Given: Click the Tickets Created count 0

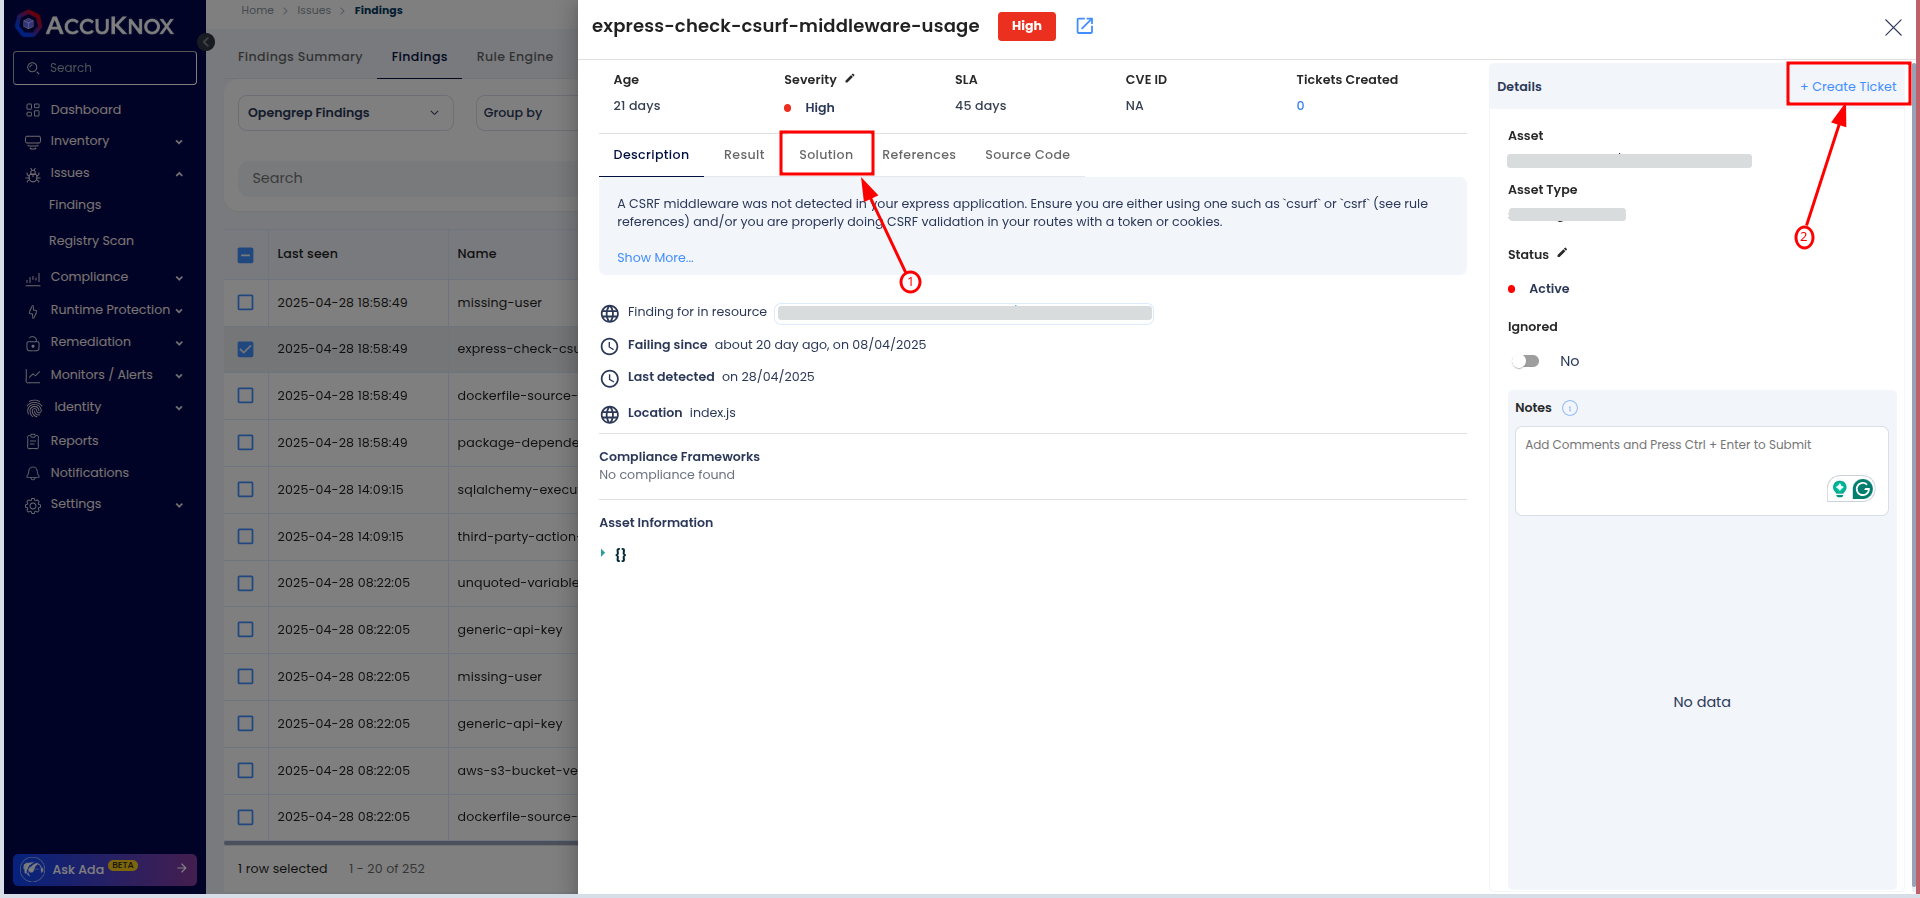Looking at the screenshot, I should coord(1300,106).
